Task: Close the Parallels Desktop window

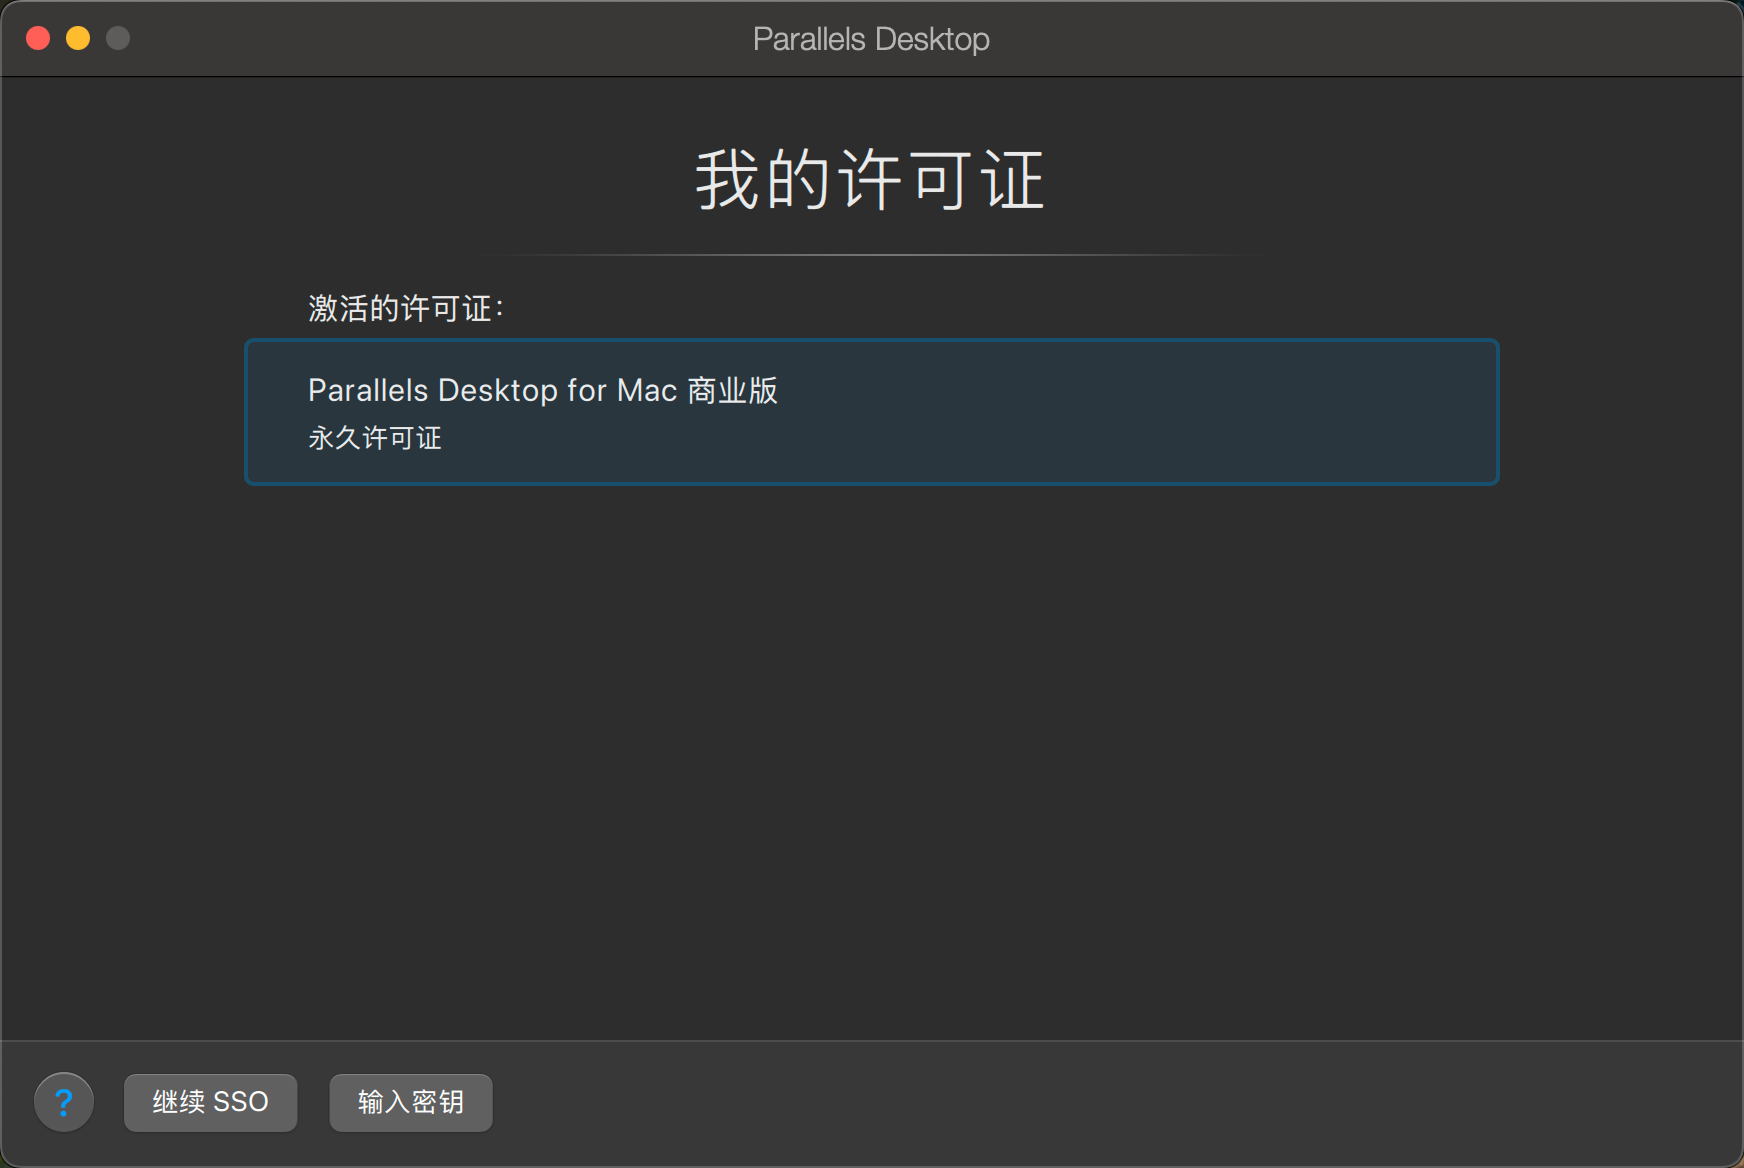Action: pyautogui.click(x=38, y=38)
